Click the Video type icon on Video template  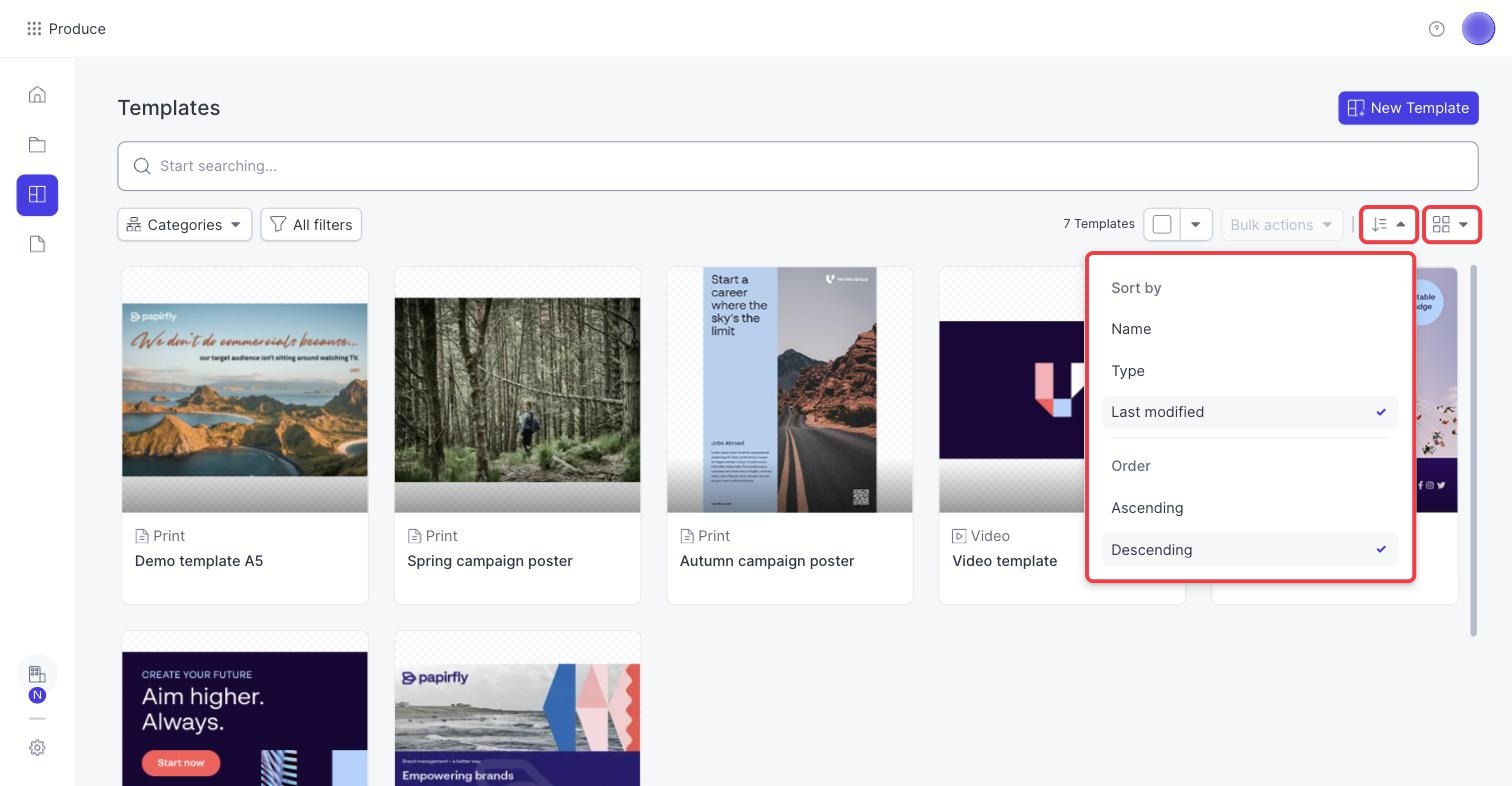coord(959,536)
